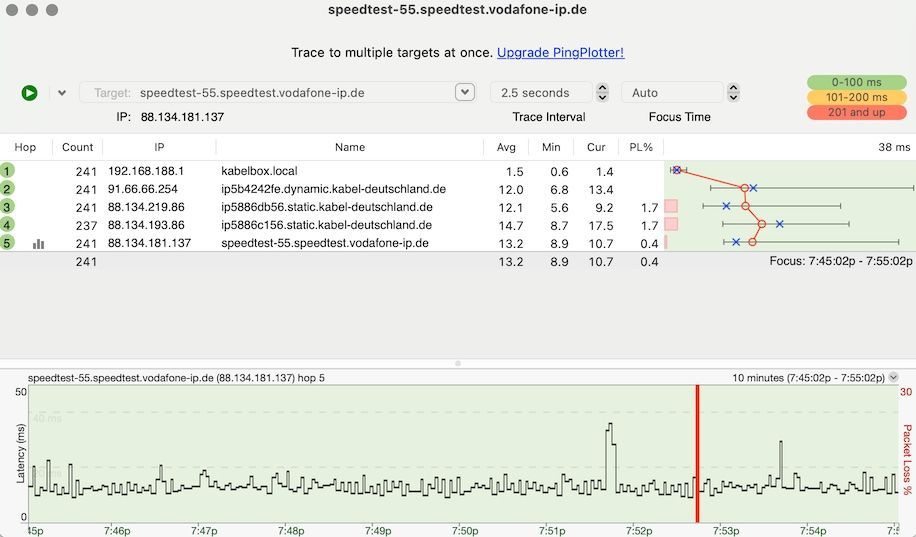The height and width of the screenshot is (537, 916).
Task: Click the green 0-100 ms legend swatch
Action: [x=857, y=82]
